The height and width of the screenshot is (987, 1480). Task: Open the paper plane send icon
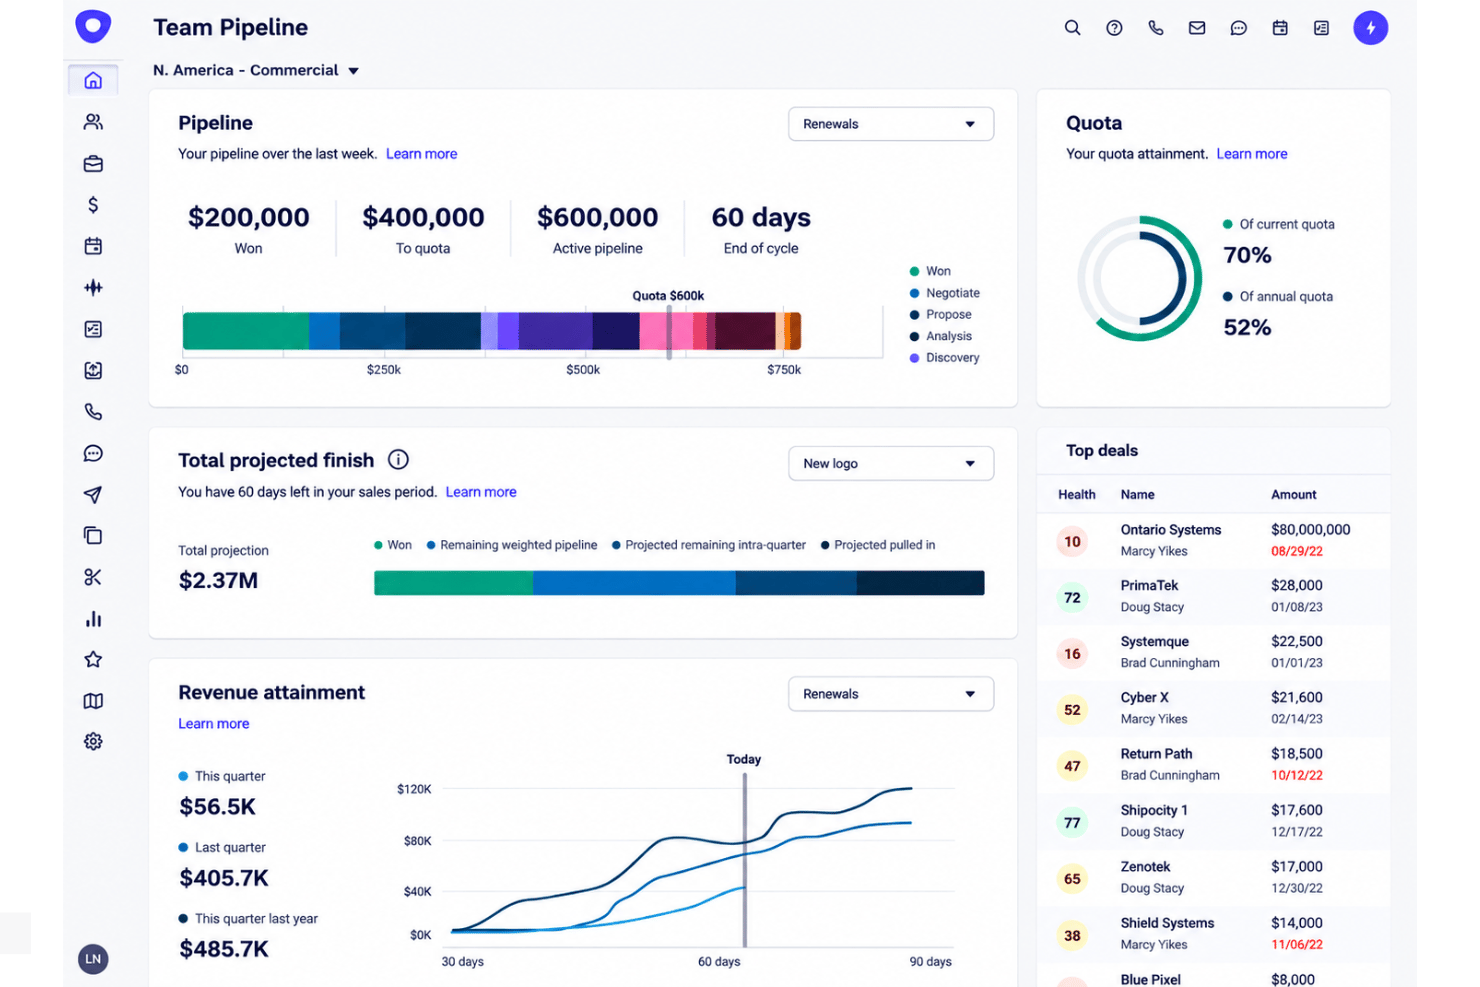click(93, 495)
